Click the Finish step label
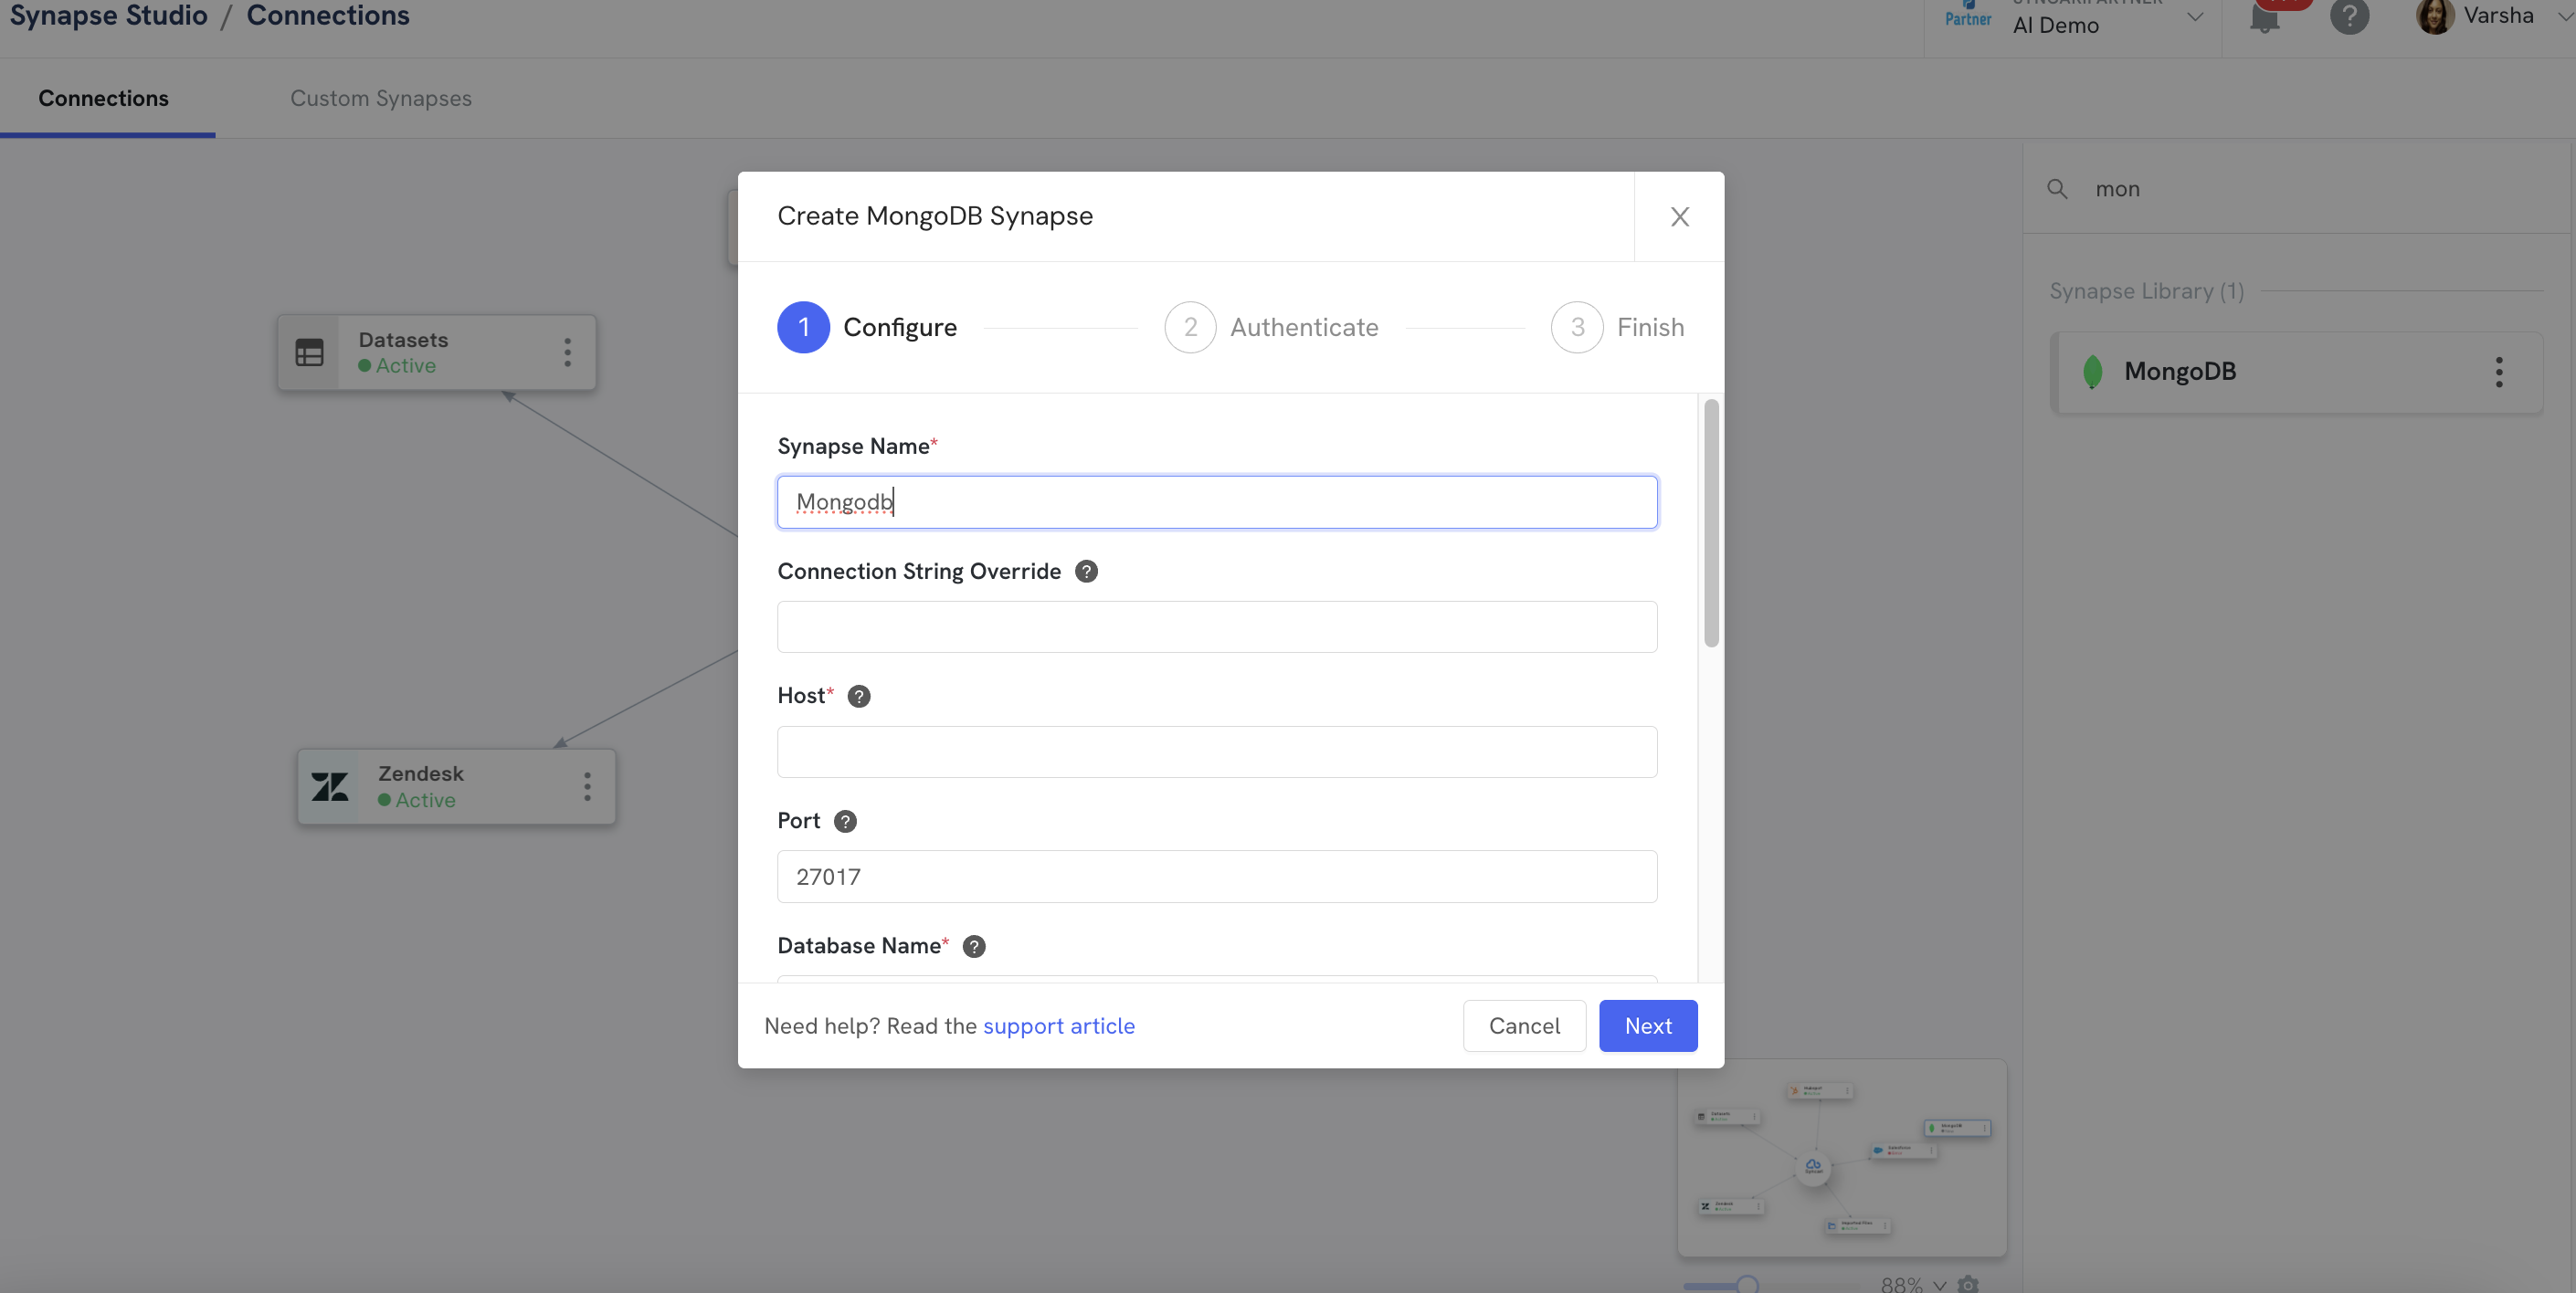 click(1650, 327)
